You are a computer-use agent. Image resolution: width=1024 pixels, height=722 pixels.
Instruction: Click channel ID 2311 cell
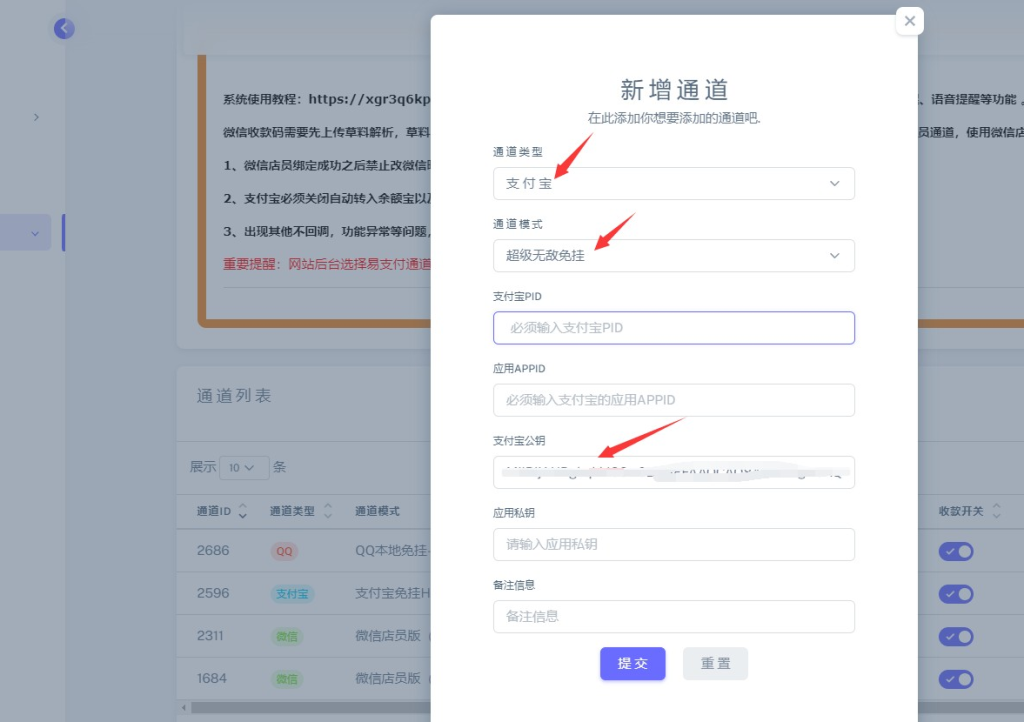point(210,635)
